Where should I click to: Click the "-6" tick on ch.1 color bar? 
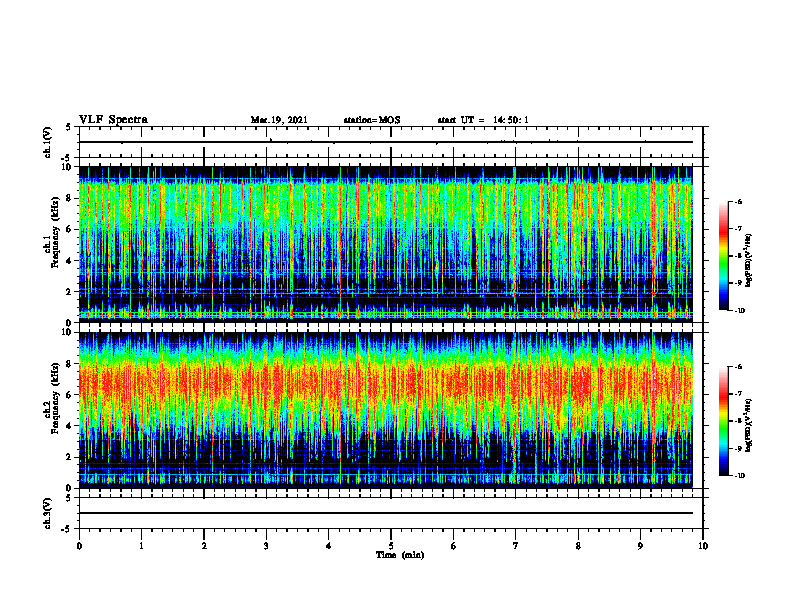738,201
